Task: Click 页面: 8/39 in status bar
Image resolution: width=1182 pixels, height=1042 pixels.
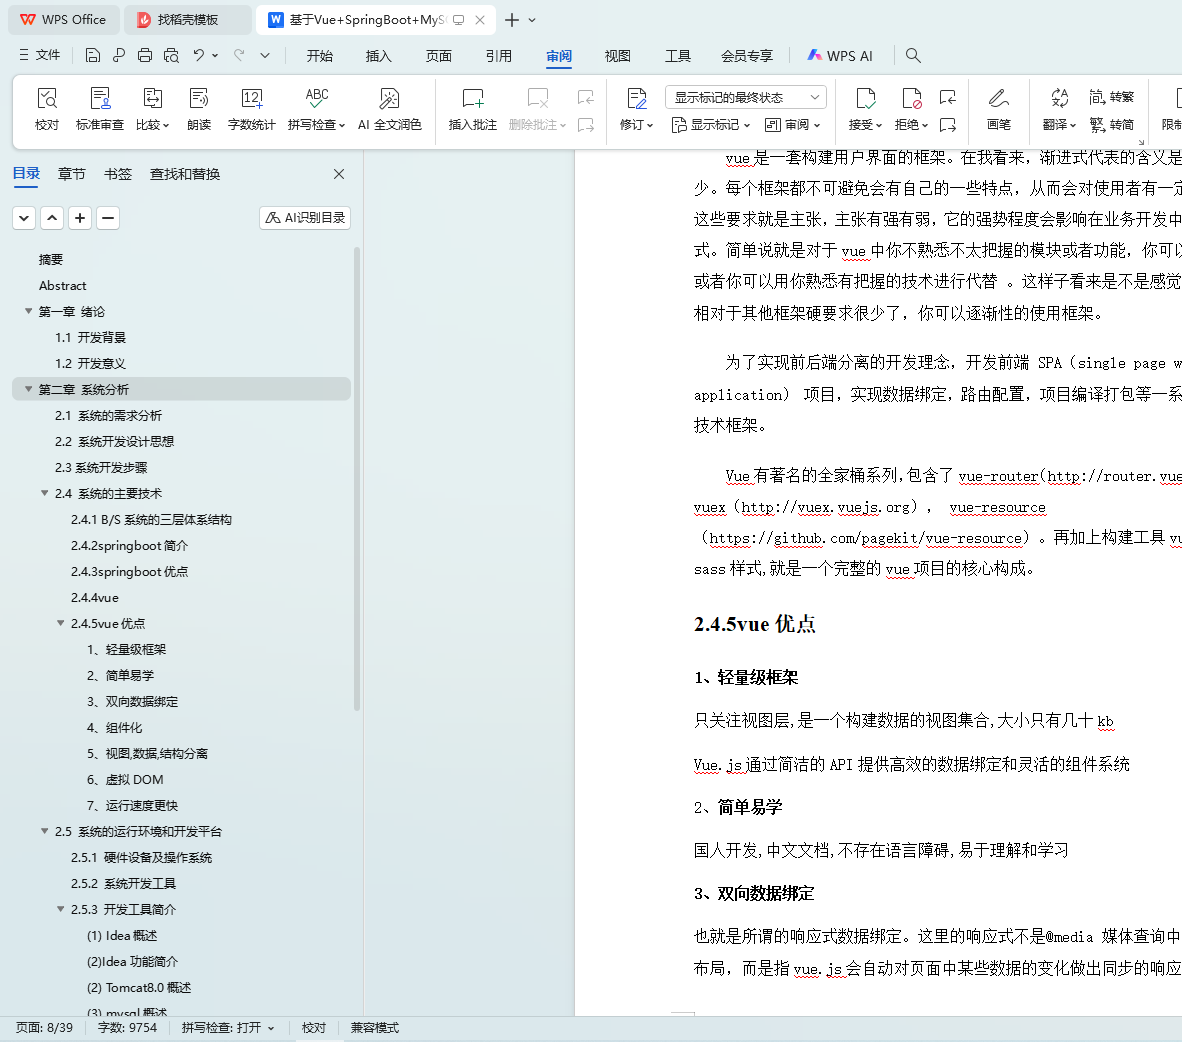Action: (x=44, y=1028)
